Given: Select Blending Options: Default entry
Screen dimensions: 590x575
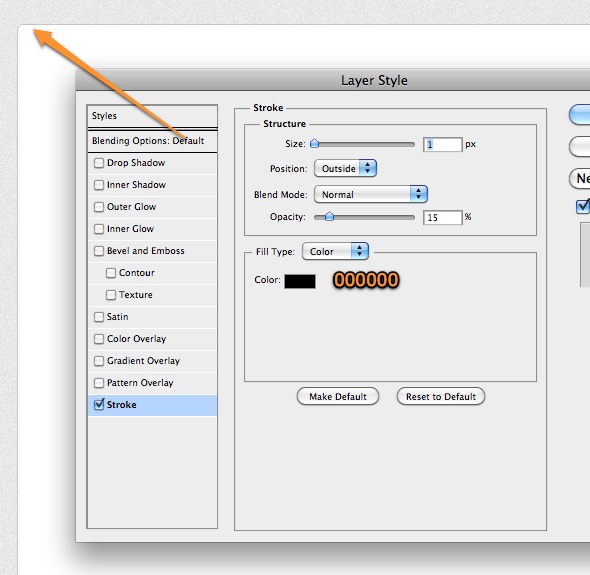Looking at the screenshot, I should pyautogui.click(x=152, y=141).
